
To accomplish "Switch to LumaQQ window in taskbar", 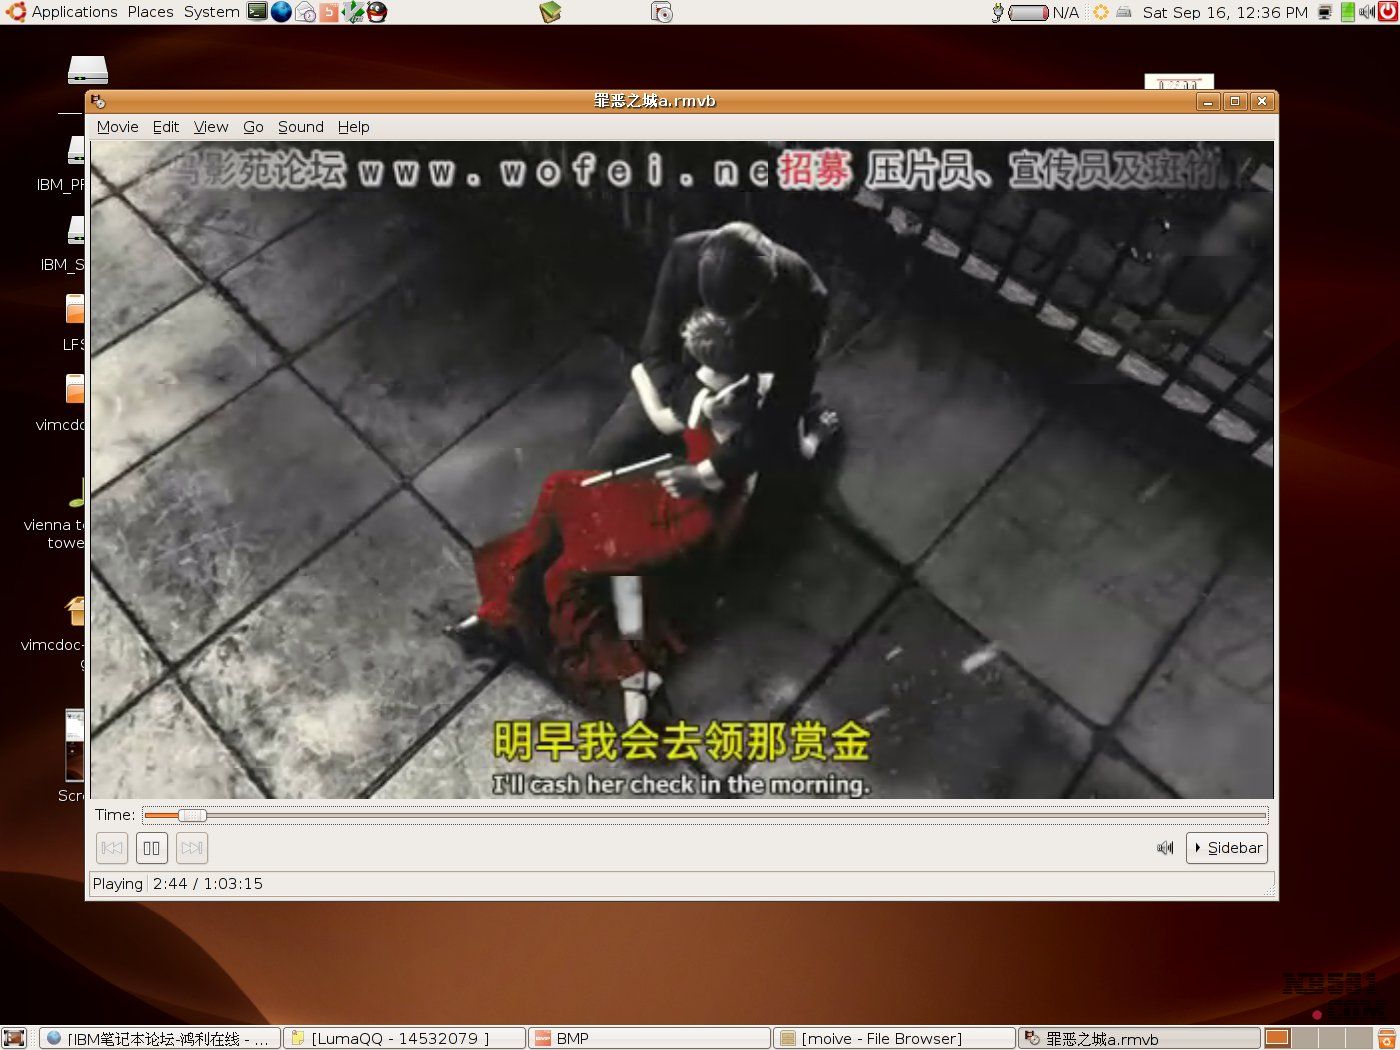I will pos(404,1039).
